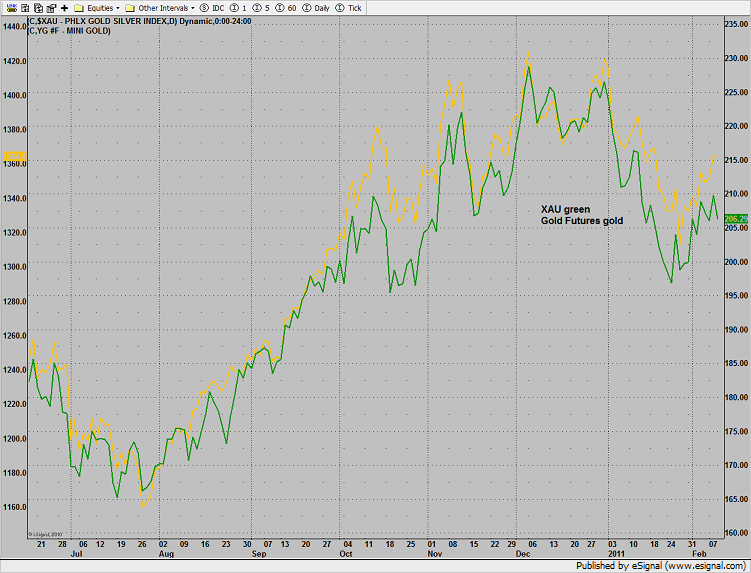
Task: Expand the Equities dropdown arrow
Action: click(x=118, y=7)
